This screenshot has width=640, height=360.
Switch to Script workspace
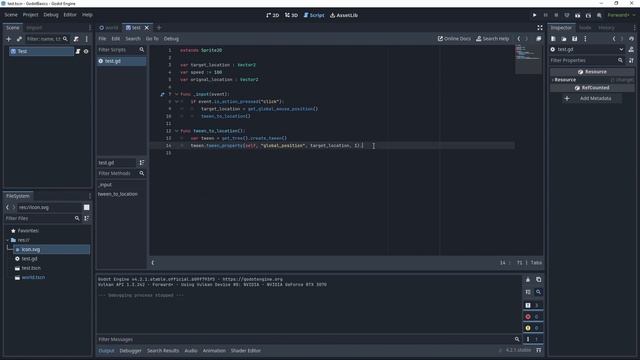pyautogui.click(x=314, y=15)
